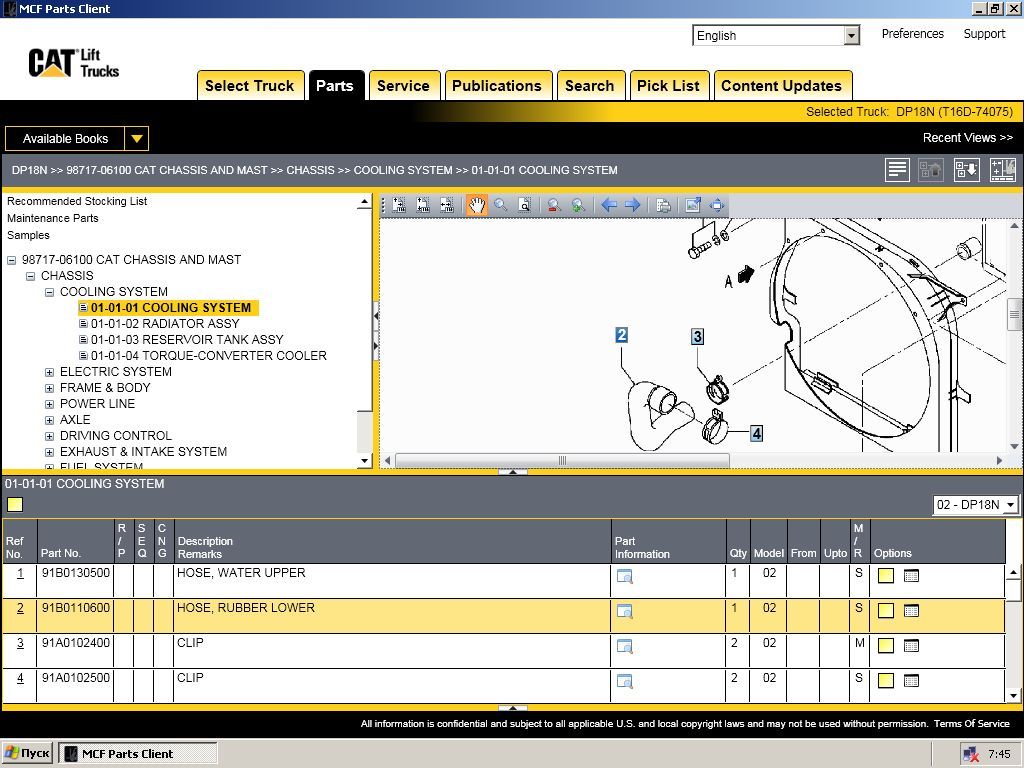Viewport: 1024px width, 768px height.
Task: Collapse the COOLING SYSTEM tree node
Action: click(49, 292)
